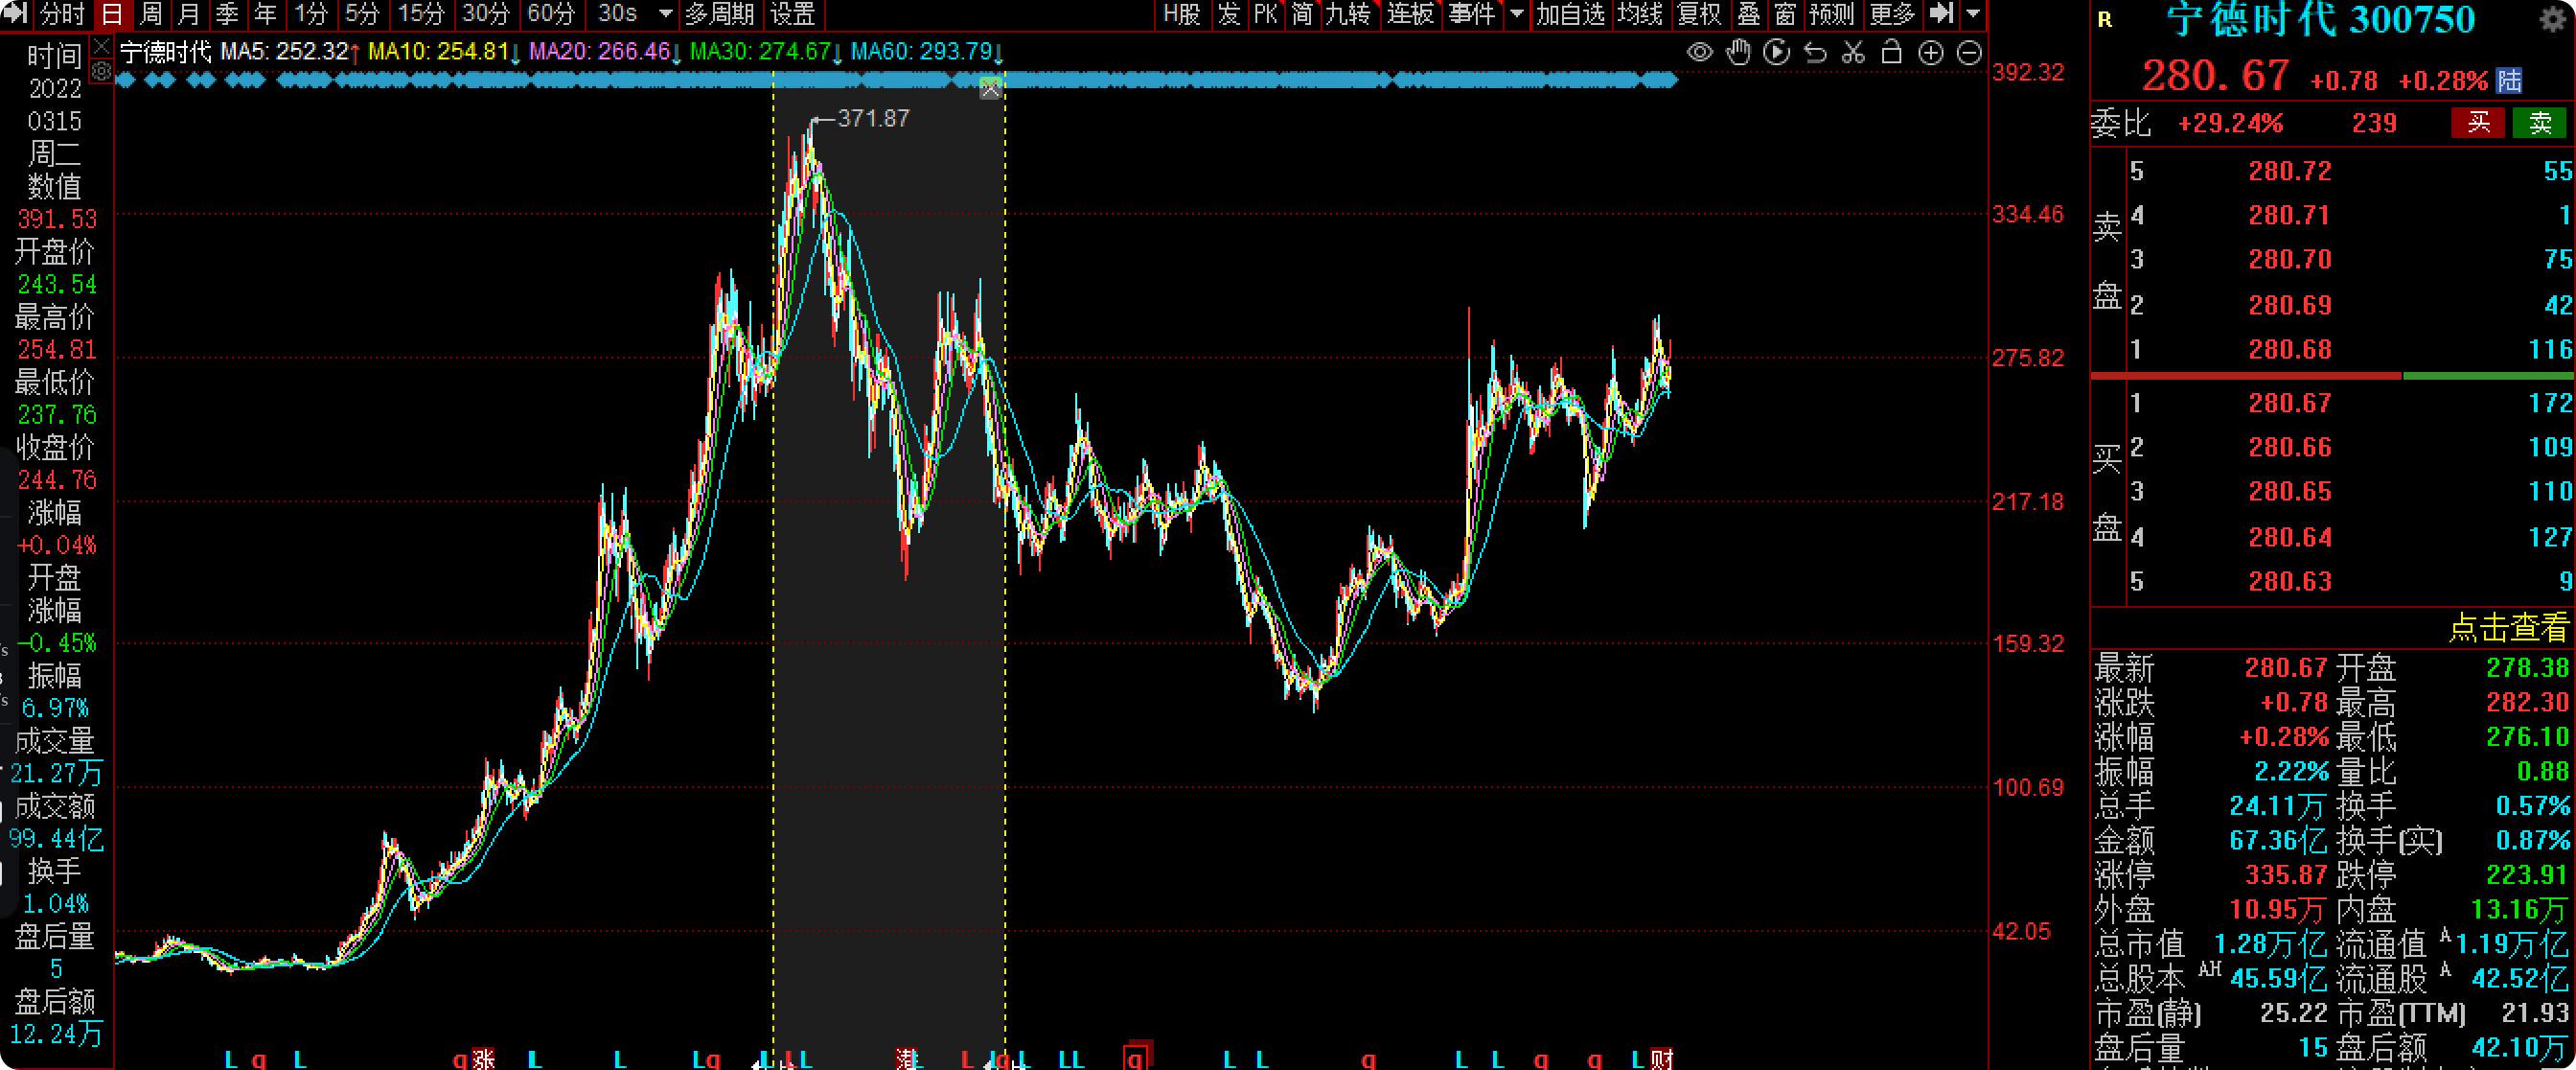Select the 月 monthly period tab

click(189, 14)
